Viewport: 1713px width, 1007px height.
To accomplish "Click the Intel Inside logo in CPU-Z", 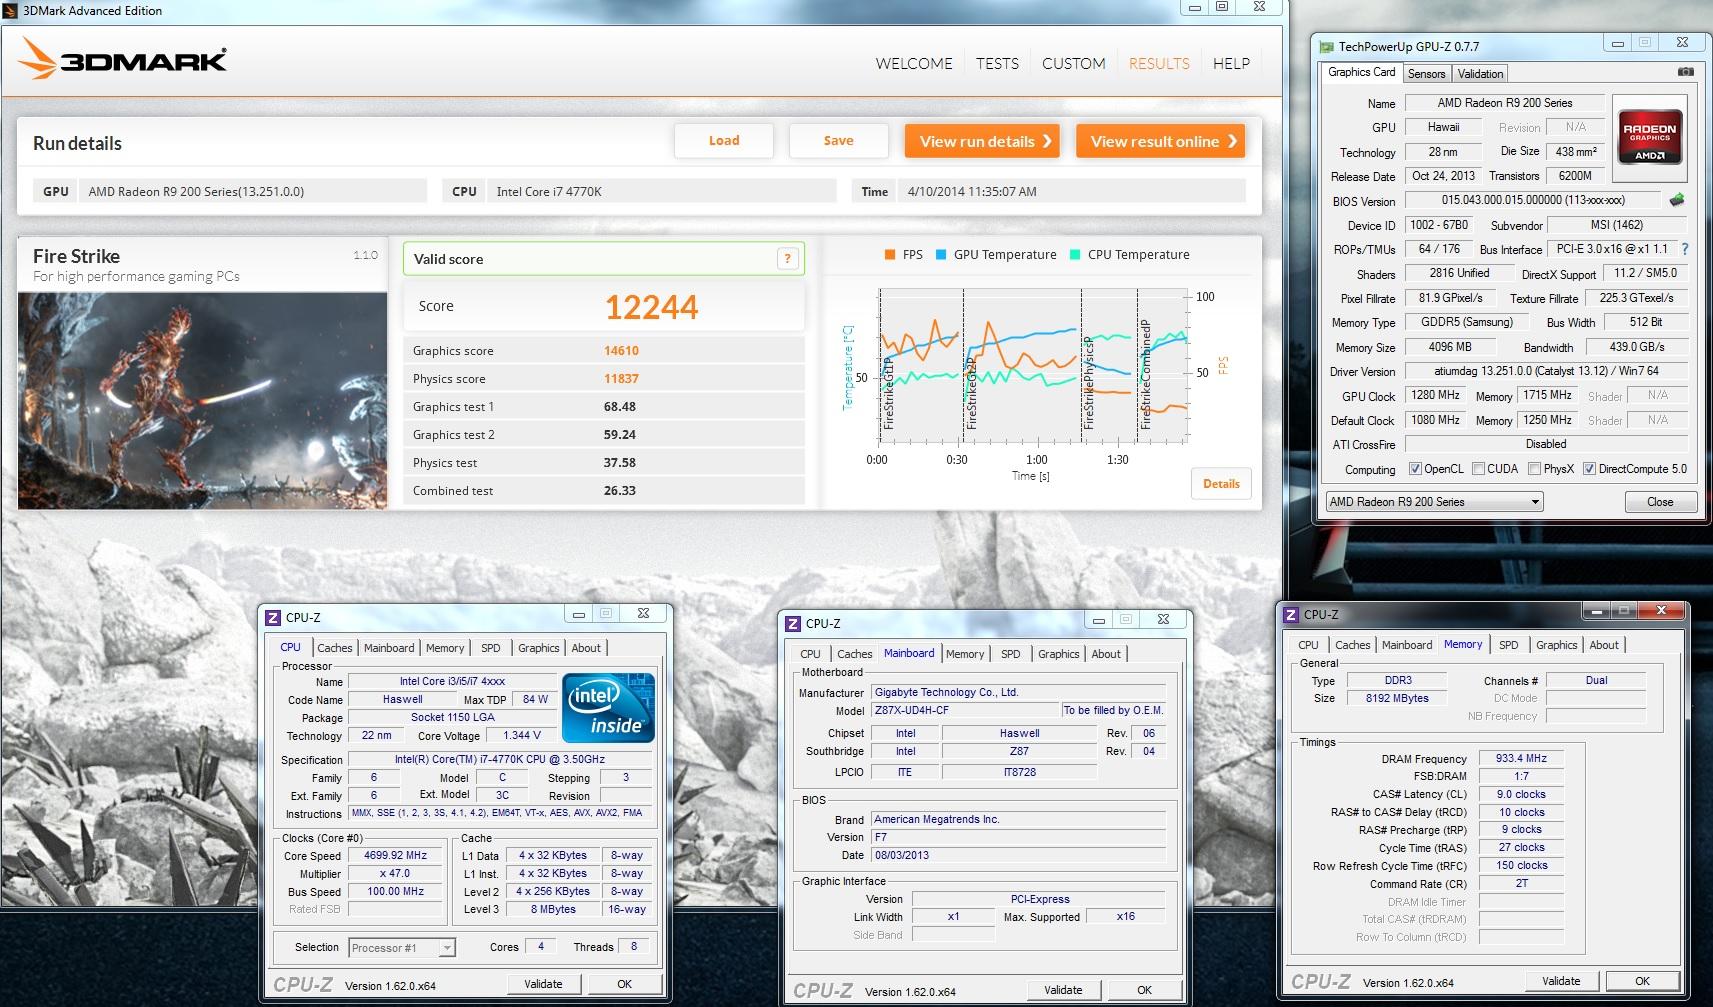I will pyautogui.click(x=608, y=707).
